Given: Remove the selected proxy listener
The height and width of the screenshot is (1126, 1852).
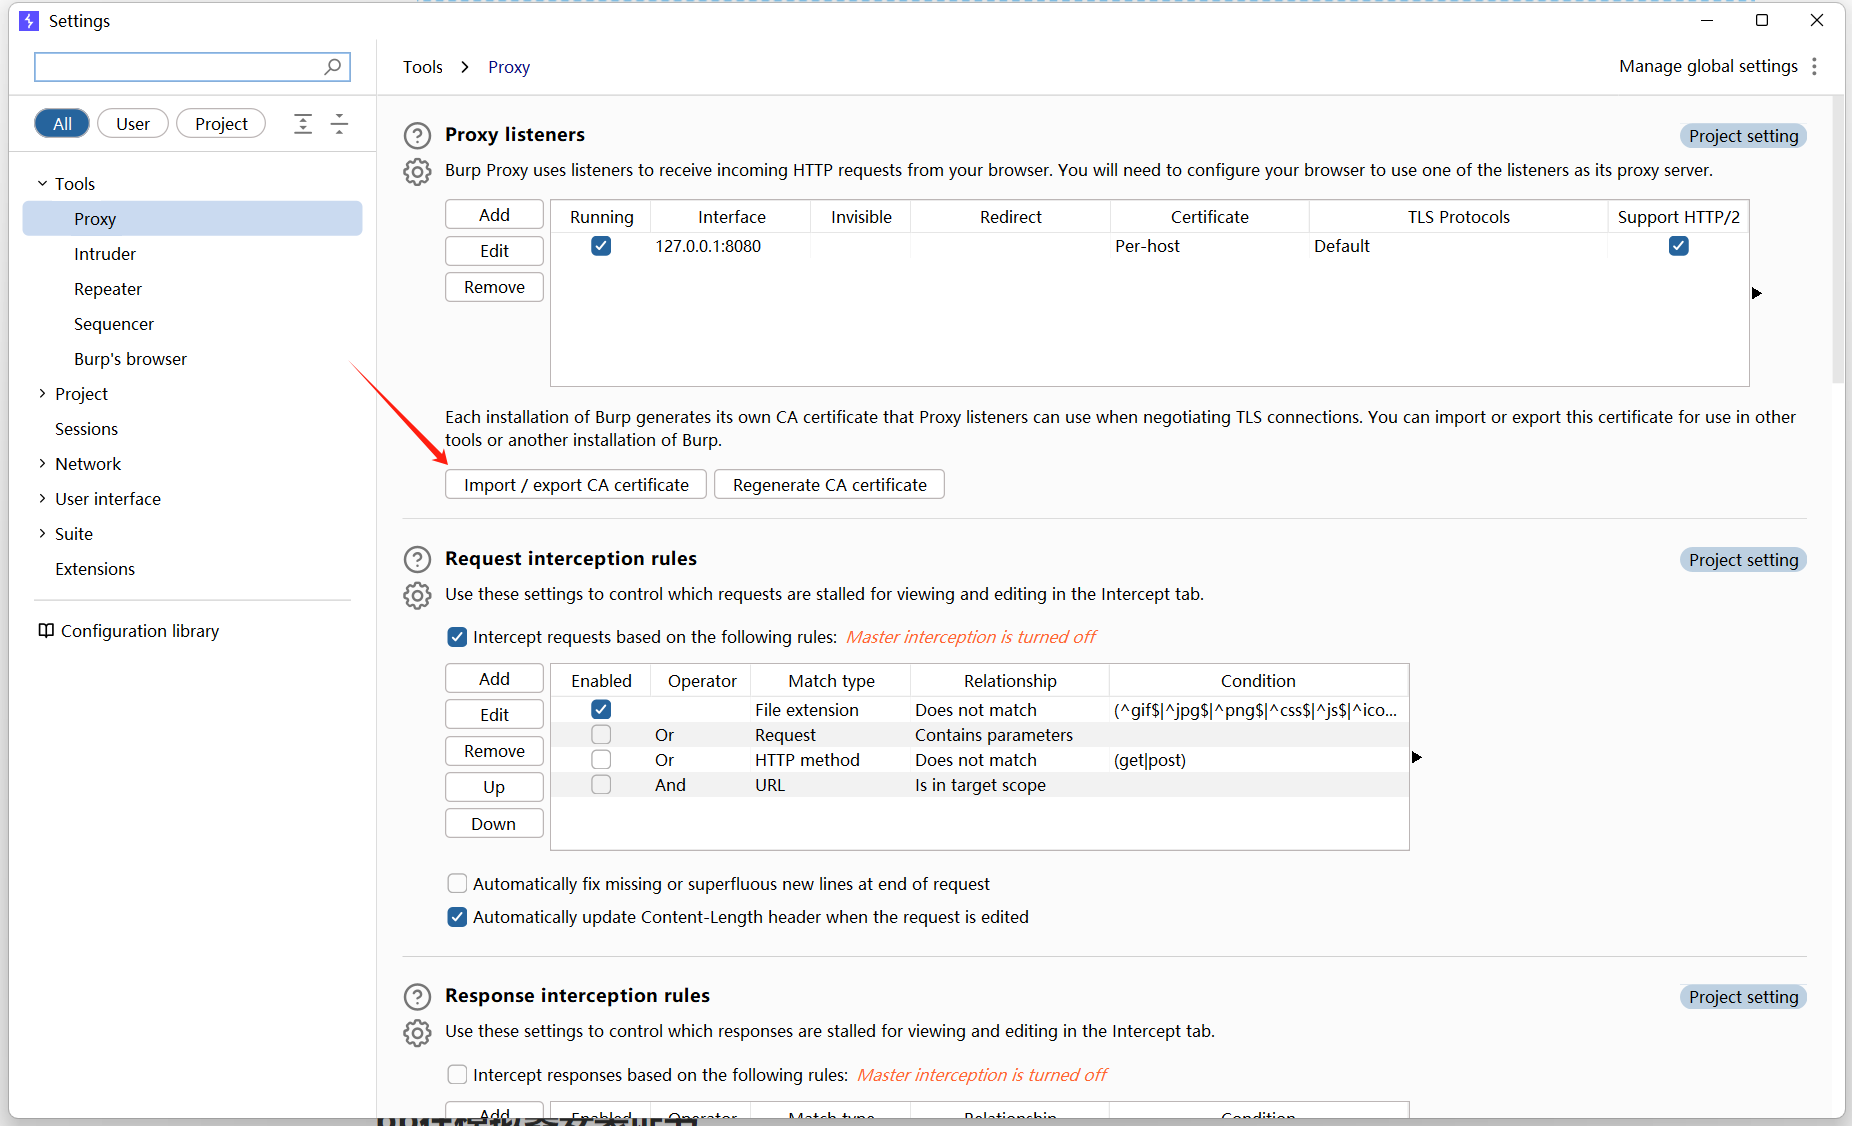Looking at the screenshot, I should point(494,287).
